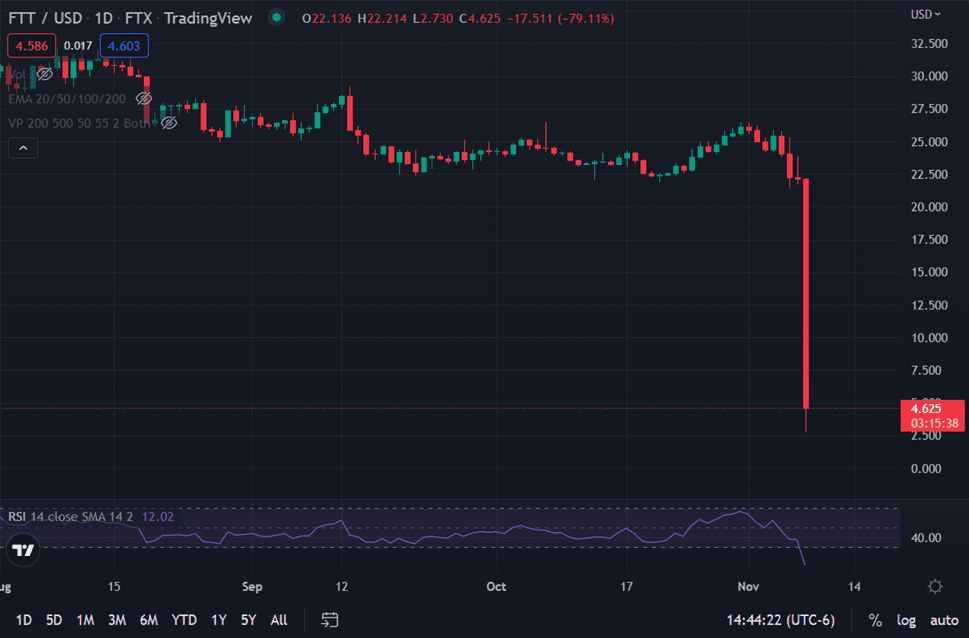Toggle log scale mode

(906, 620)
